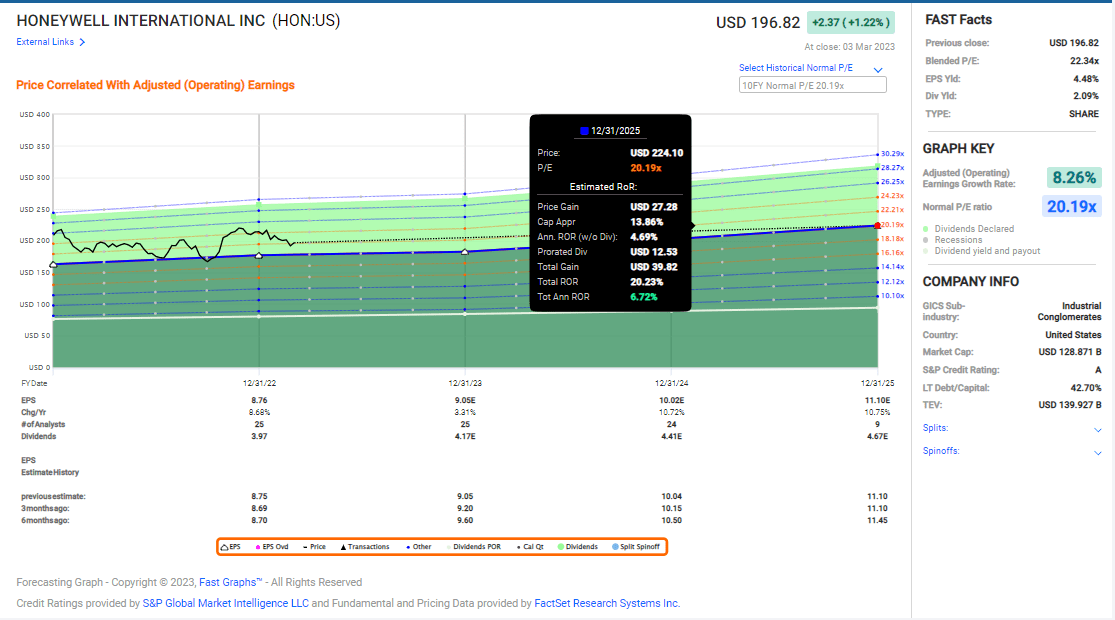This screenshot has width=1115, height=620.
Task: Click the Recessions key entry
Action: coord(953,240)
